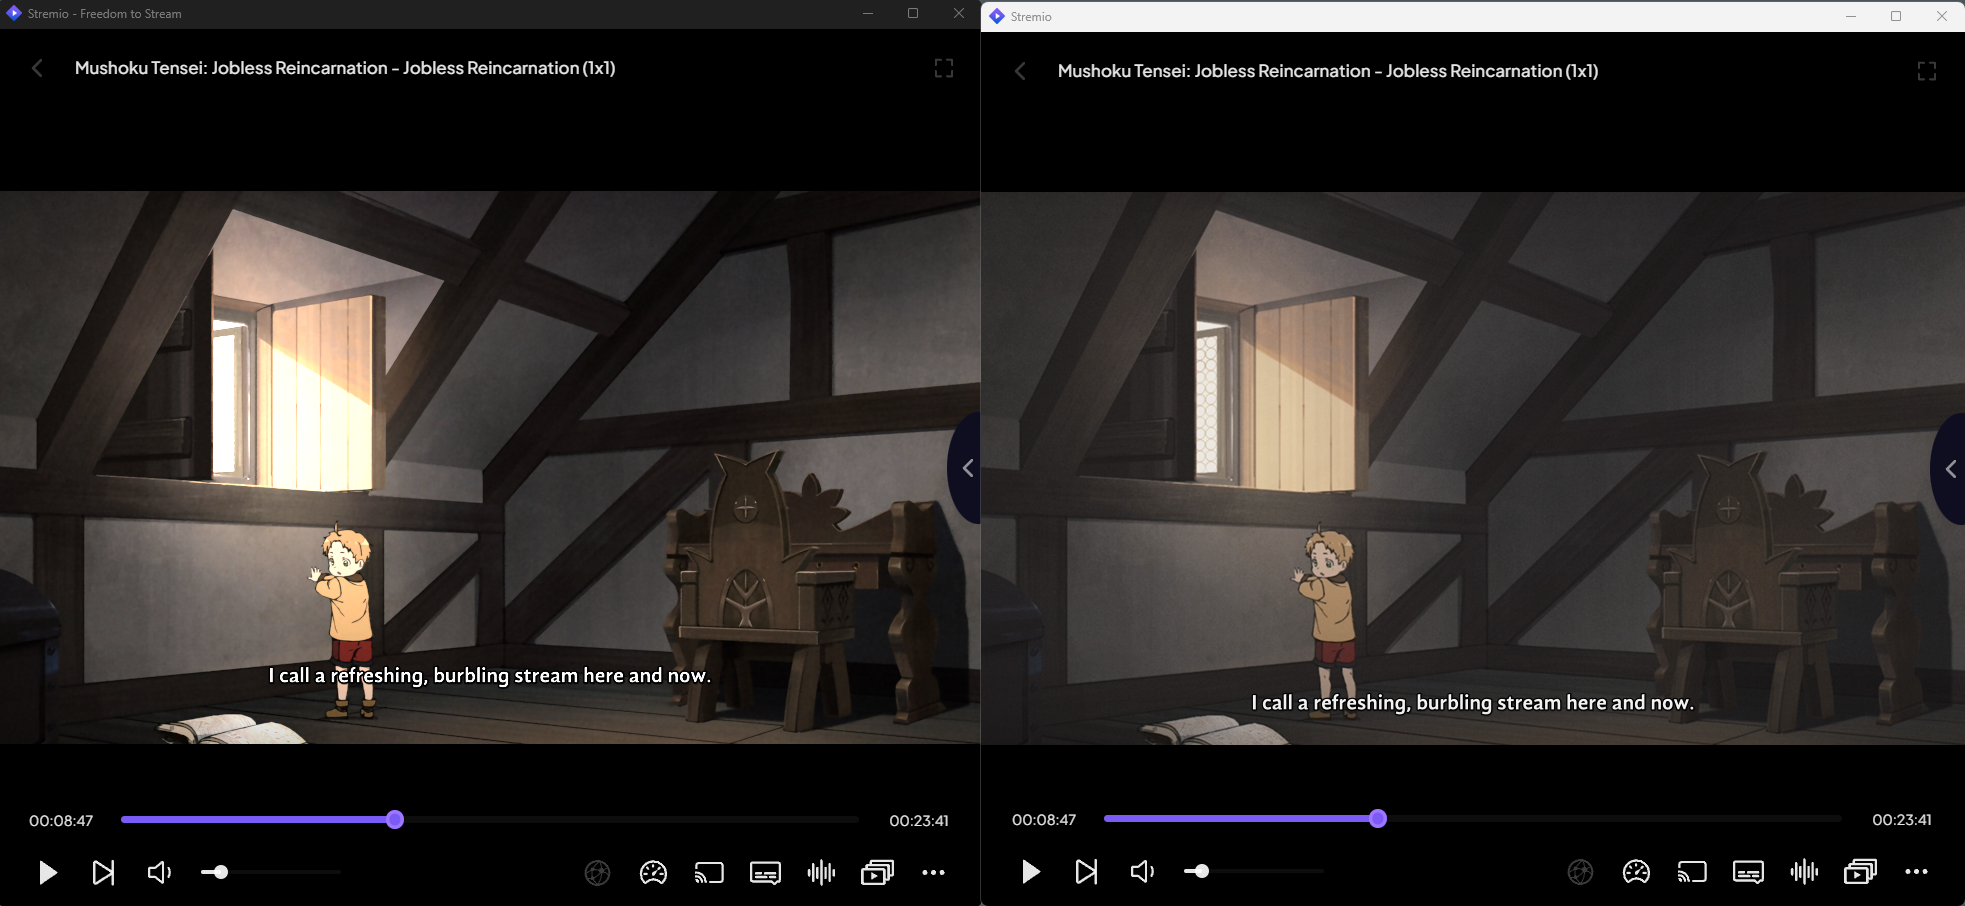1965x906 pixels.
Task: Open audio tracks waveform icon, Freedom to Stream window
Action: 821,873
